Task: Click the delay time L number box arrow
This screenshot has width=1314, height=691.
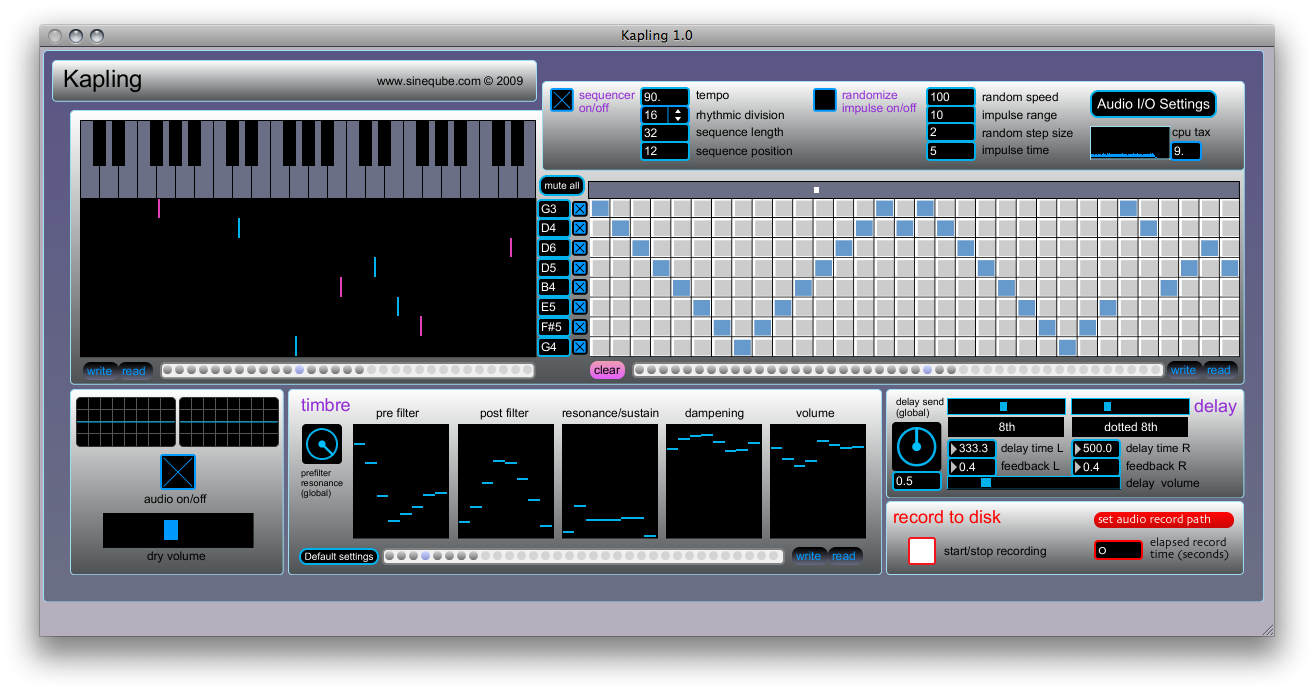Action: 954,449
